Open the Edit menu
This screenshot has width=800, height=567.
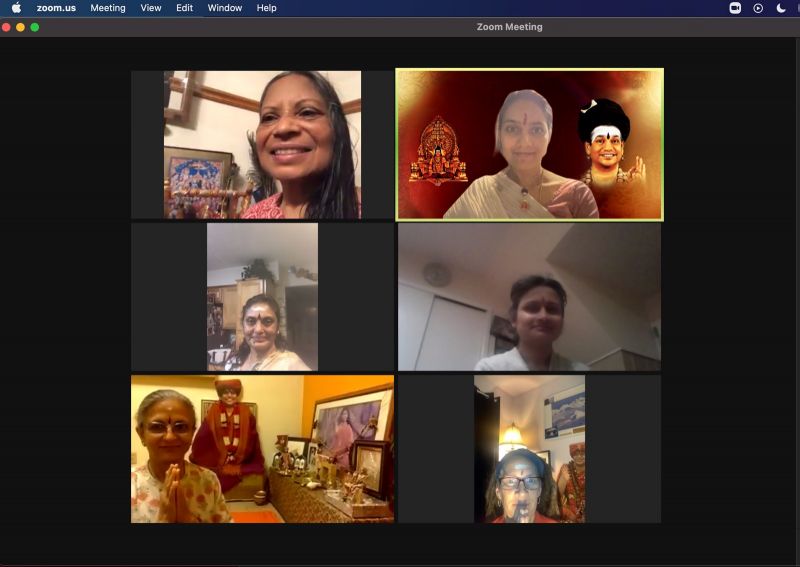[184, 8]
